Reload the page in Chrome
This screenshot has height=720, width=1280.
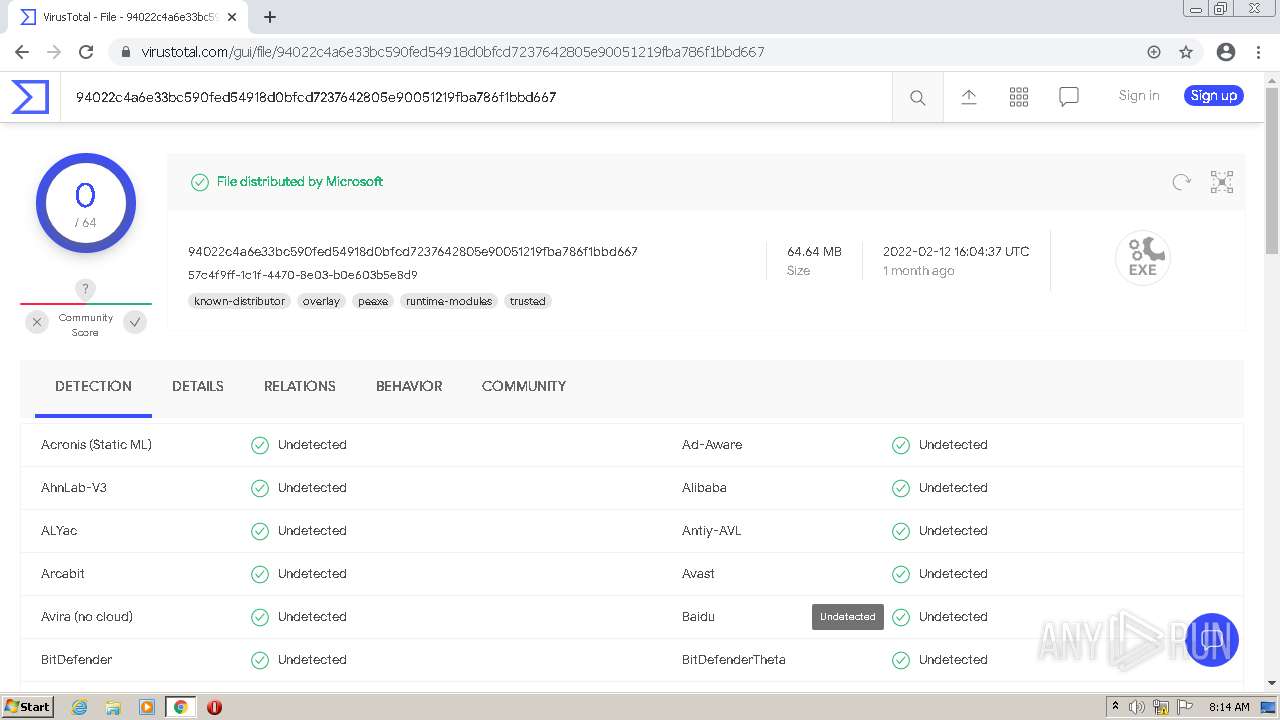pyautogui.click(x=86, y=52)
